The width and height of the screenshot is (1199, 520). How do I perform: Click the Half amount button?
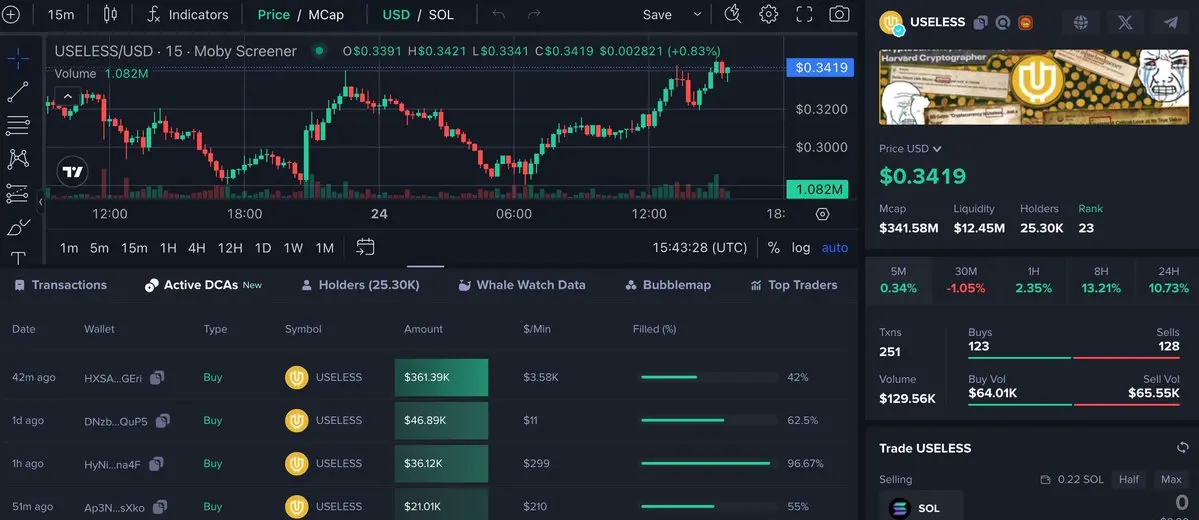click(1129, 479)
